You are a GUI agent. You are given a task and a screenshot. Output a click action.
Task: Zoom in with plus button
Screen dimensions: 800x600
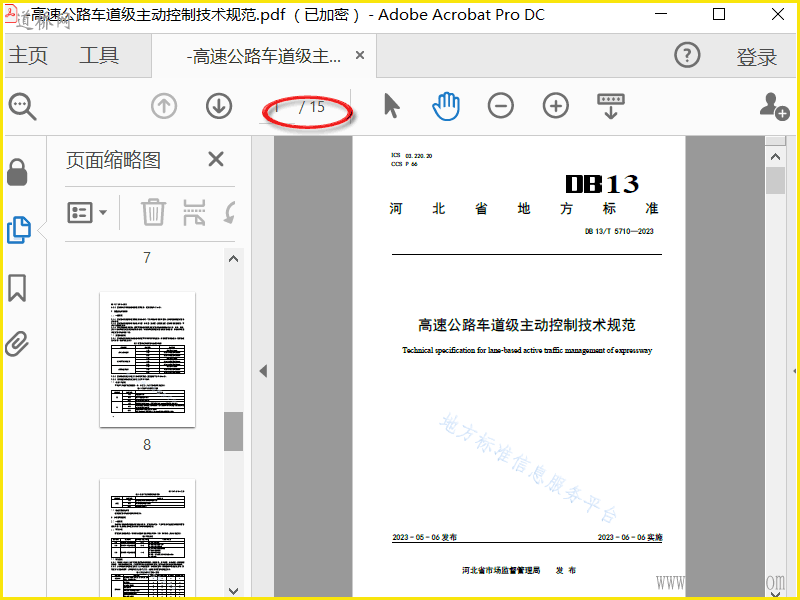556,107
